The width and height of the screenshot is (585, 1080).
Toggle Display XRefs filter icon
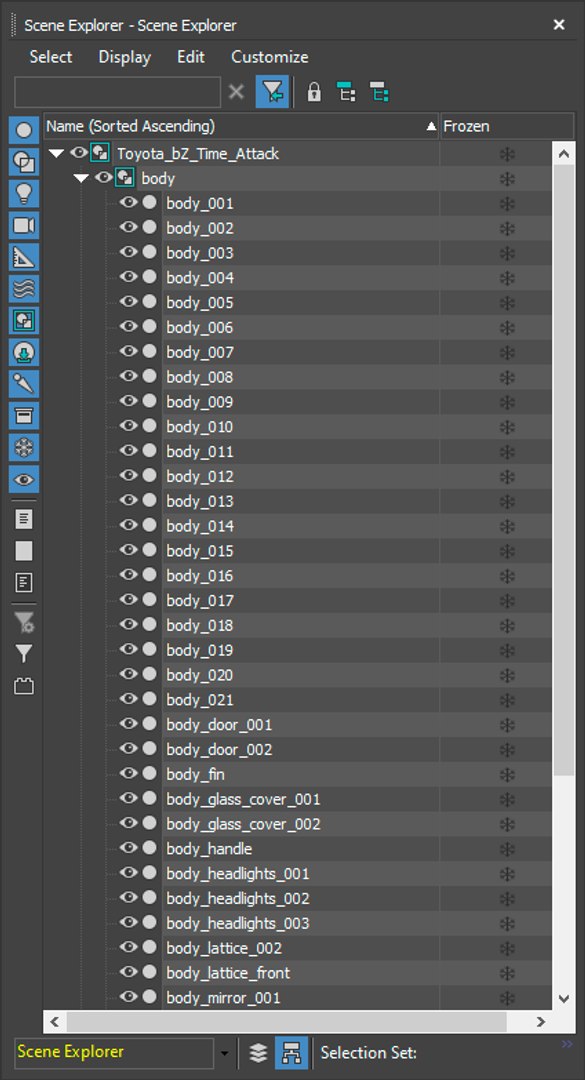tap(24, 352)
